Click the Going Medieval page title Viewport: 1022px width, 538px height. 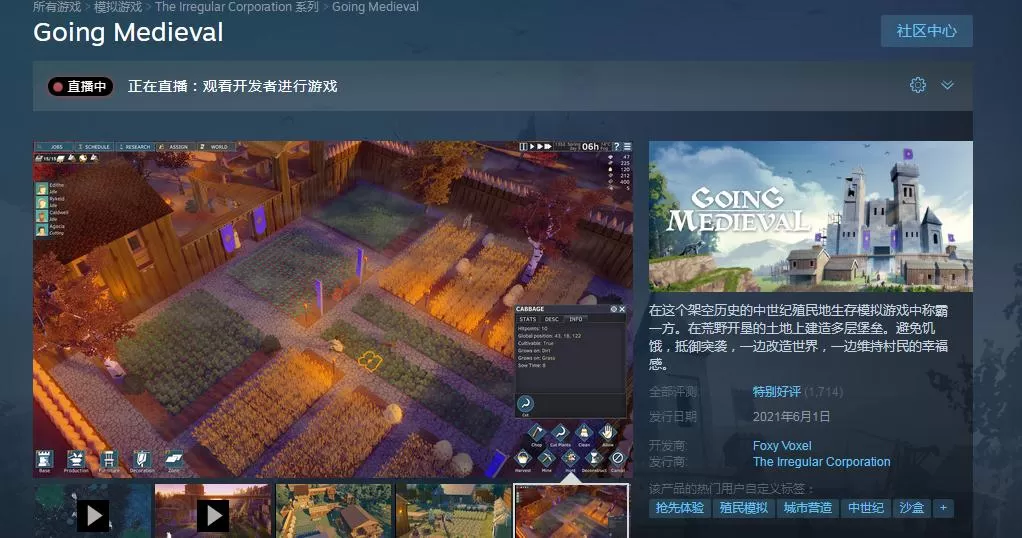point(128,33)
